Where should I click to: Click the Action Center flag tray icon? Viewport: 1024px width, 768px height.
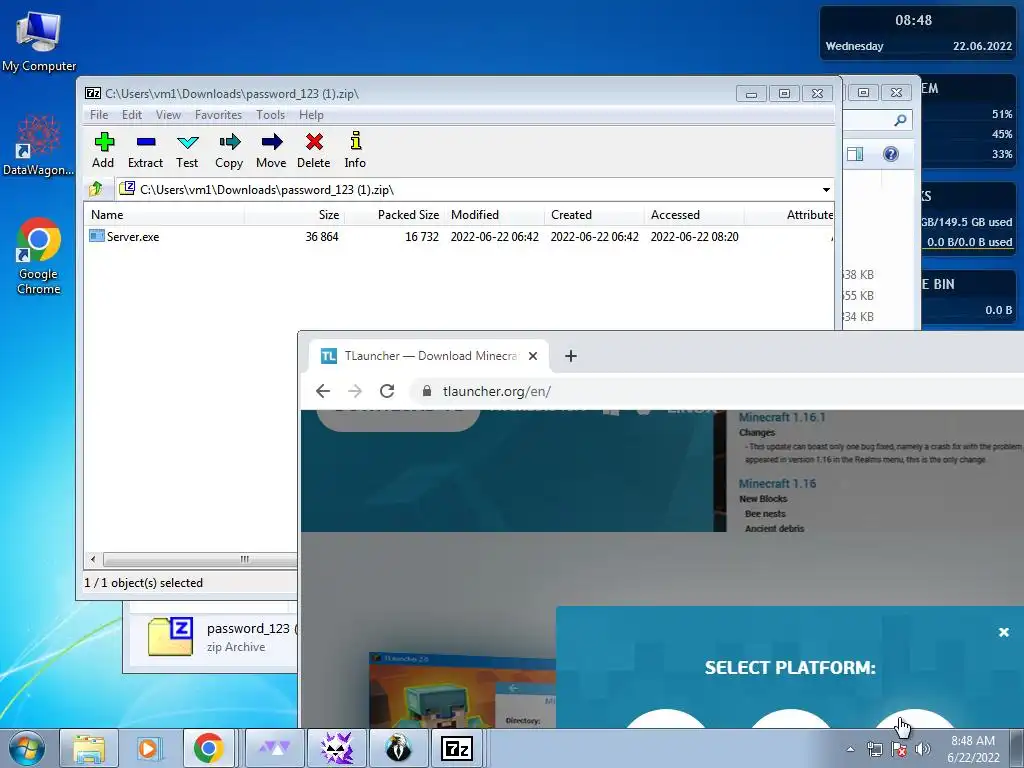[x=899, y=749]
